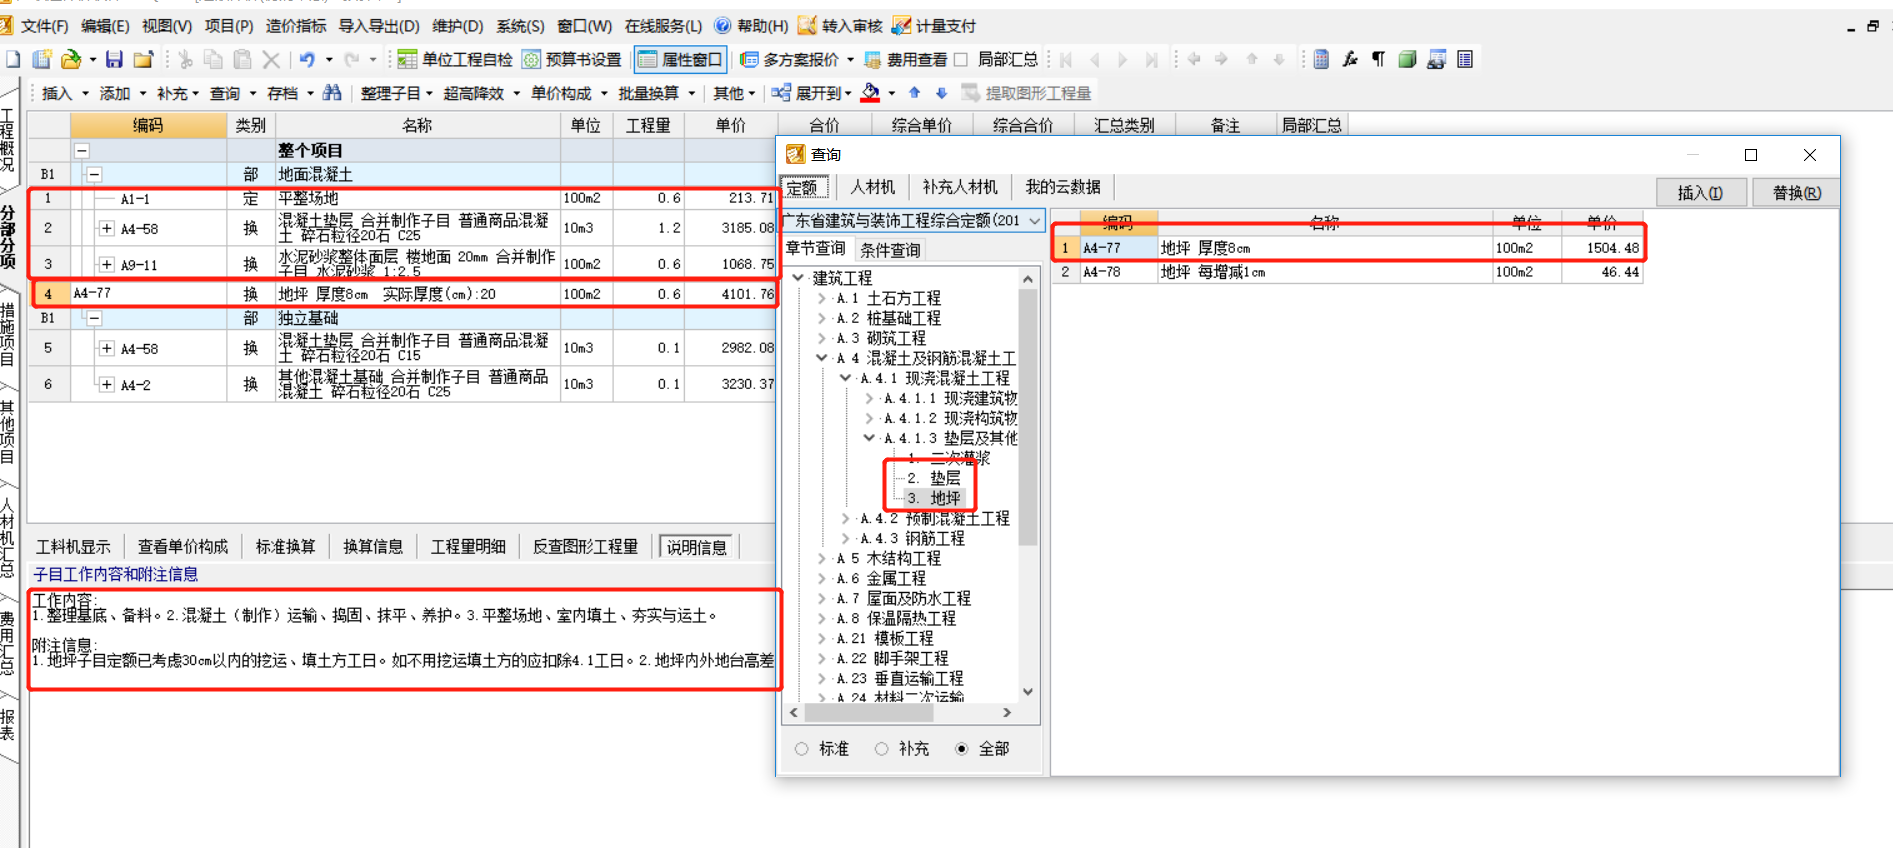
Task: Click 计量支付 toolbar button
Action: [x=934, y=26]
